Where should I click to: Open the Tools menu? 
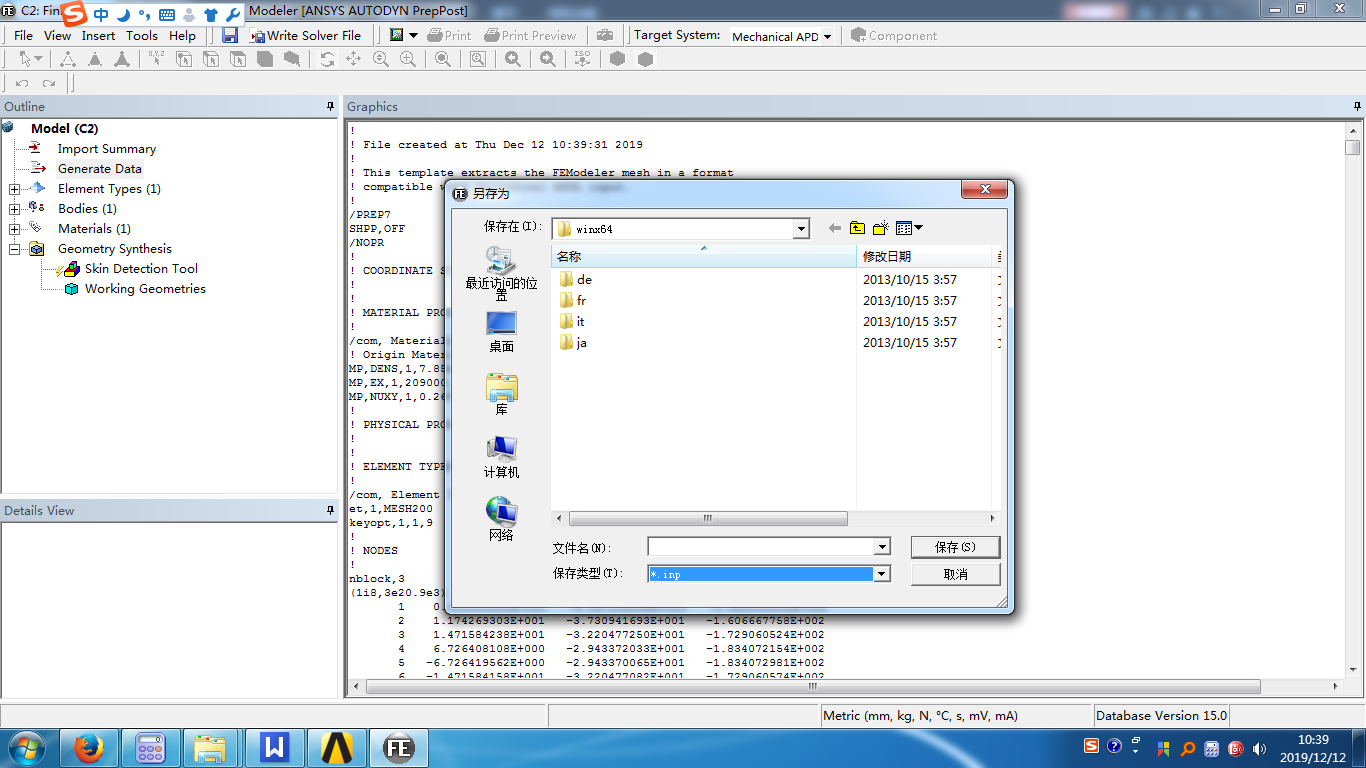pos(141,35)
